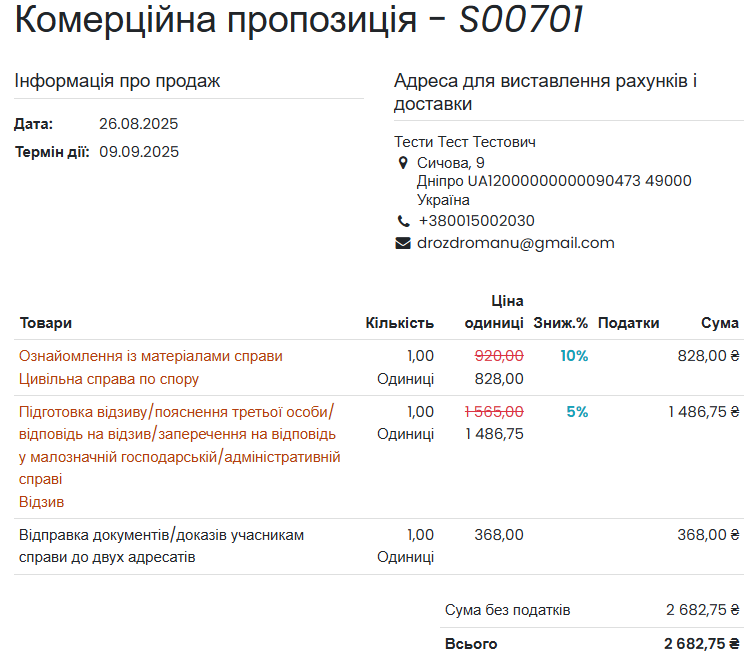Click the 10% discount badge
The image size is (754, 658).
pos(574,356)
